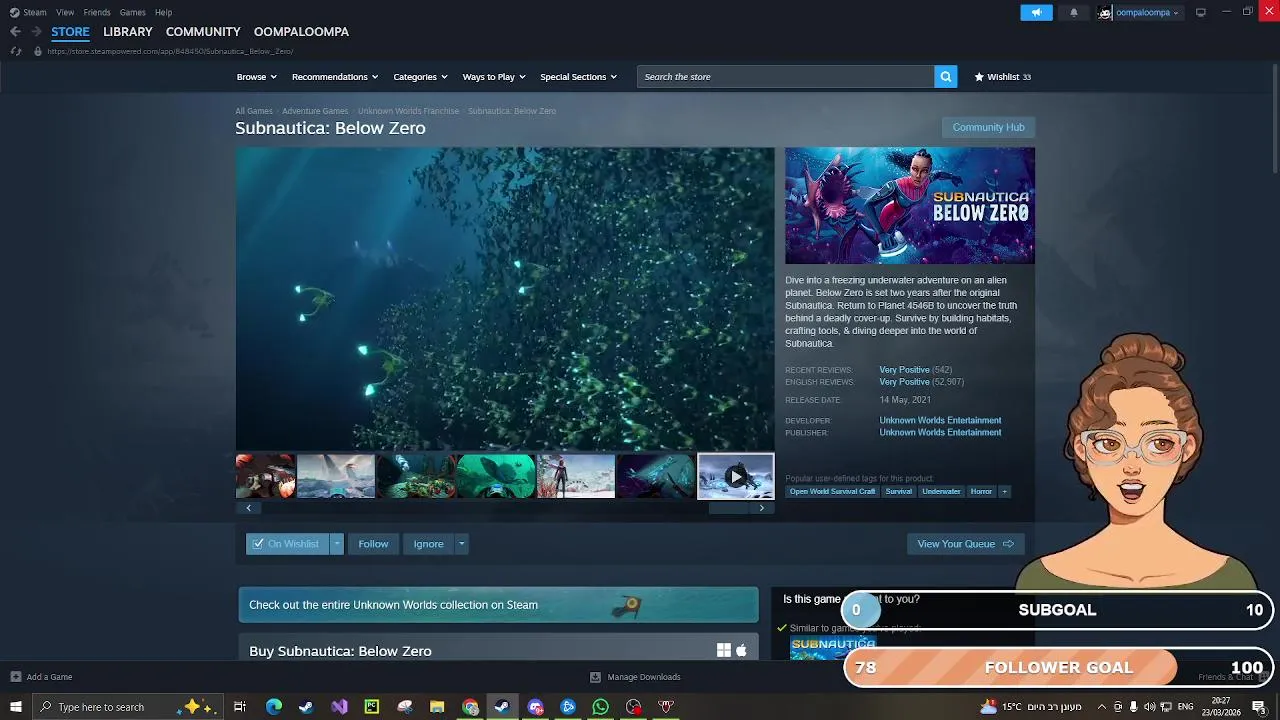Switch to the COMMUNITY tab
This screenshot has height=720, width=1280.
coord(203,32)
